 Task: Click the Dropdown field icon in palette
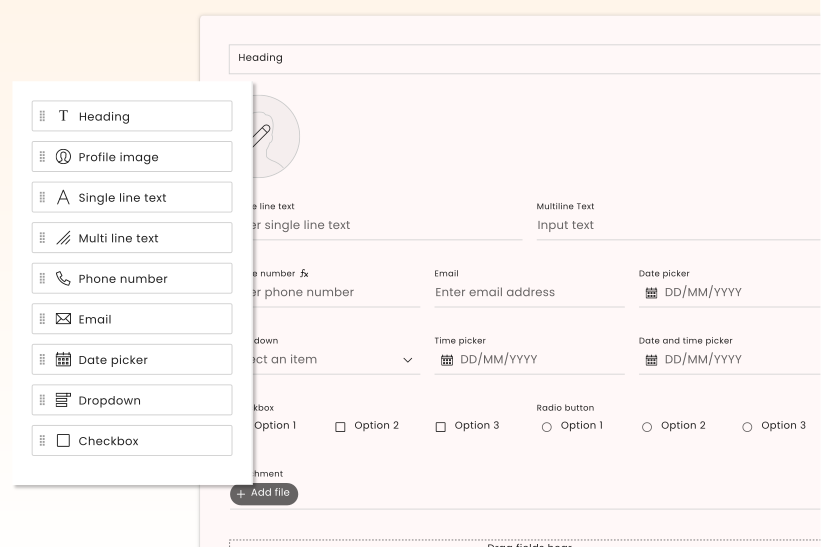click(63, 401)
